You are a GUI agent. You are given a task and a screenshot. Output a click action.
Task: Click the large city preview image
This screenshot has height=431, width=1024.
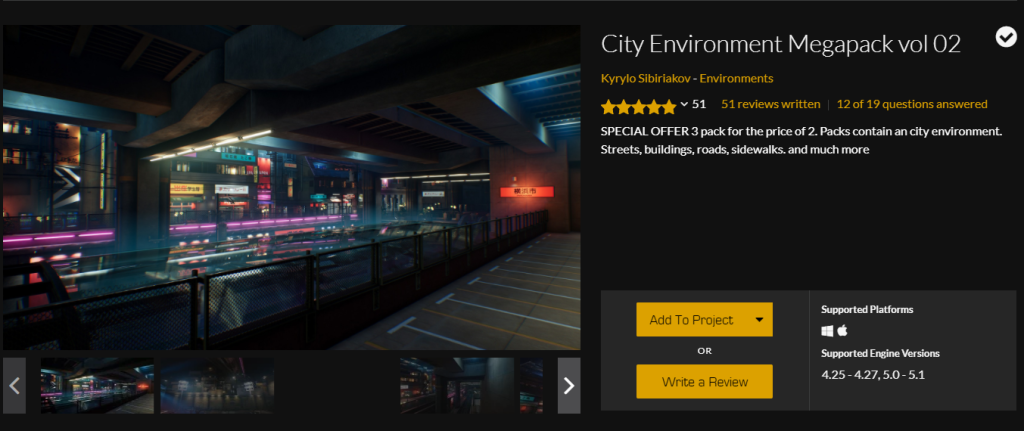pos(291,187)
